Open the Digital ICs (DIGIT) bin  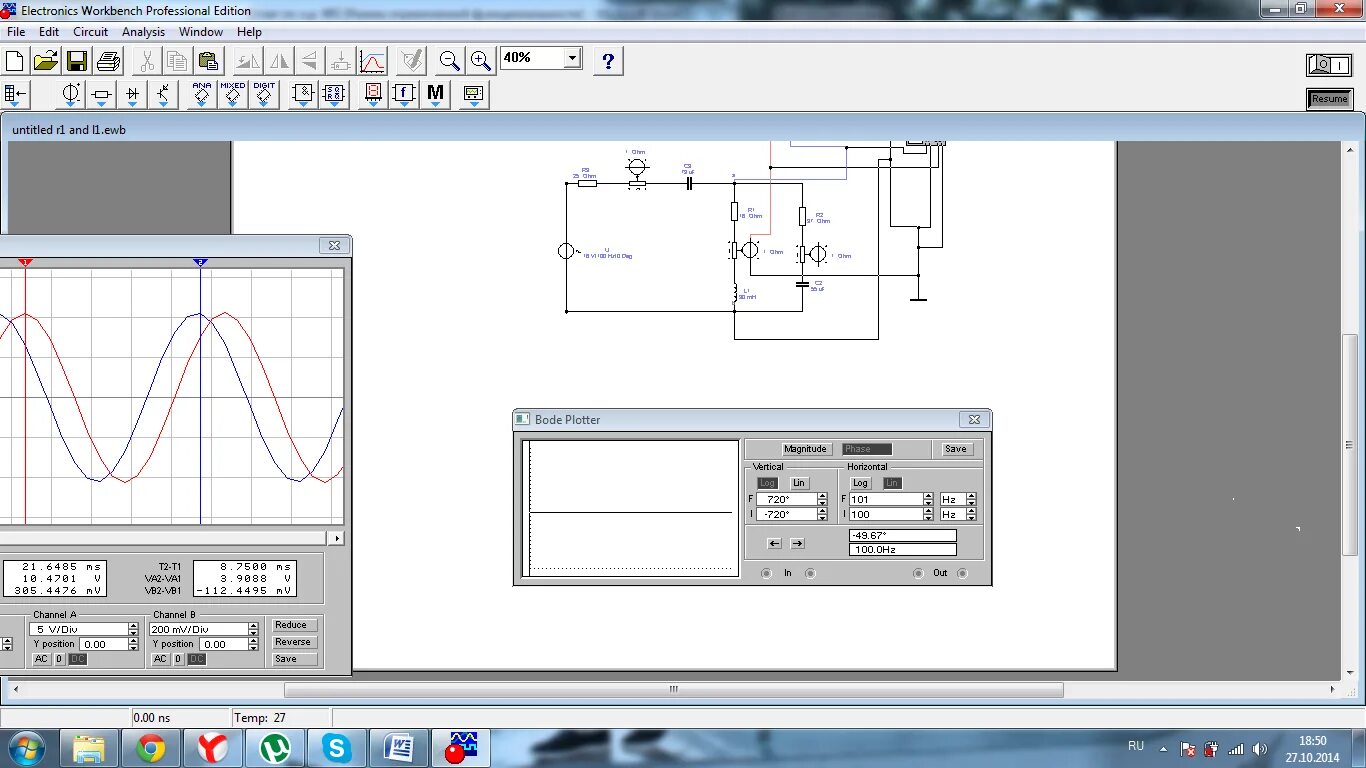pyautogui.click(x=264, y=95)
